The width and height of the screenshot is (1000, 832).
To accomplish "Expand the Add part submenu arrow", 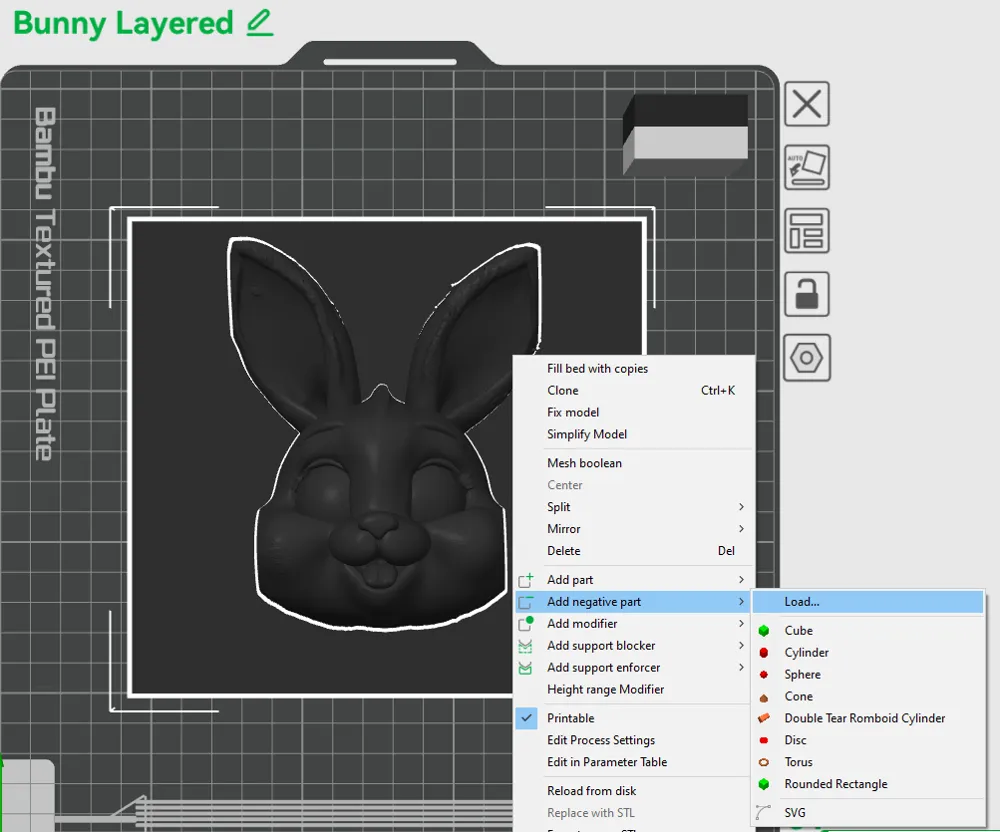I will click(741, 580).
